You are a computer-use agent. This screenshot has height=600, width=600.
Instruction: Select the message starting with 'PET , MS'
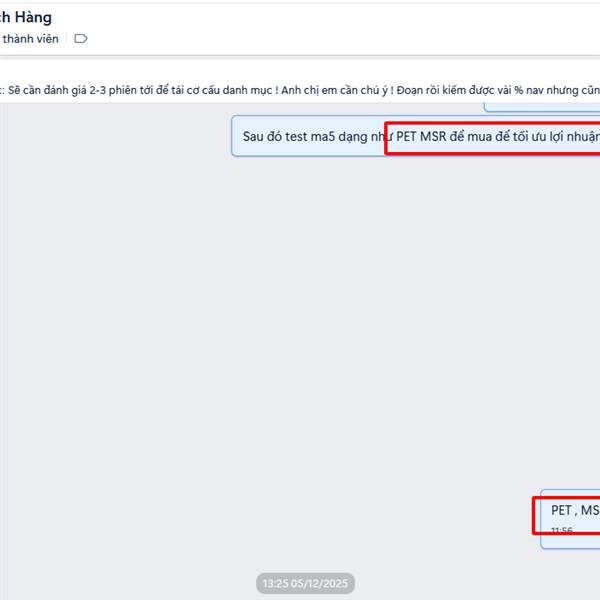tap(570, 519)
